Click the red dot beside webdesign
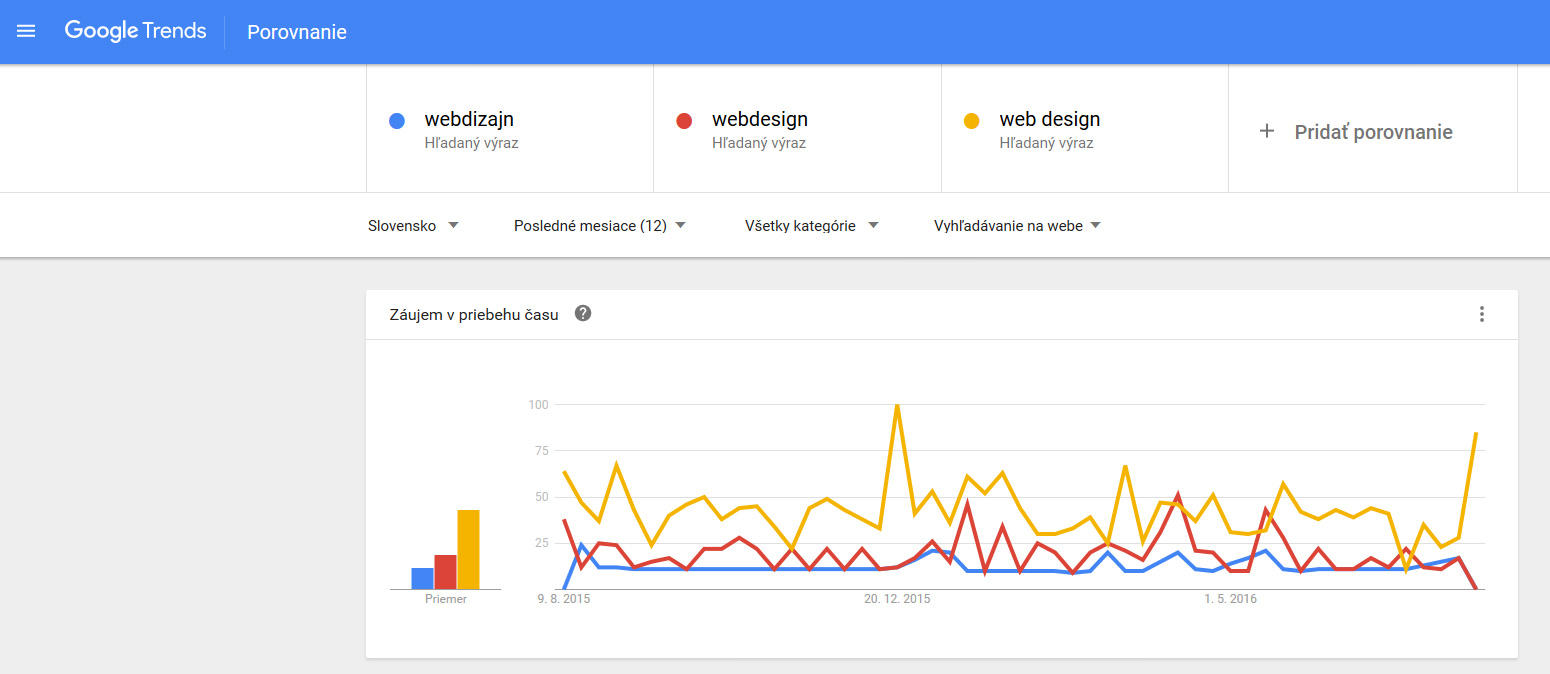 [684, 121]
